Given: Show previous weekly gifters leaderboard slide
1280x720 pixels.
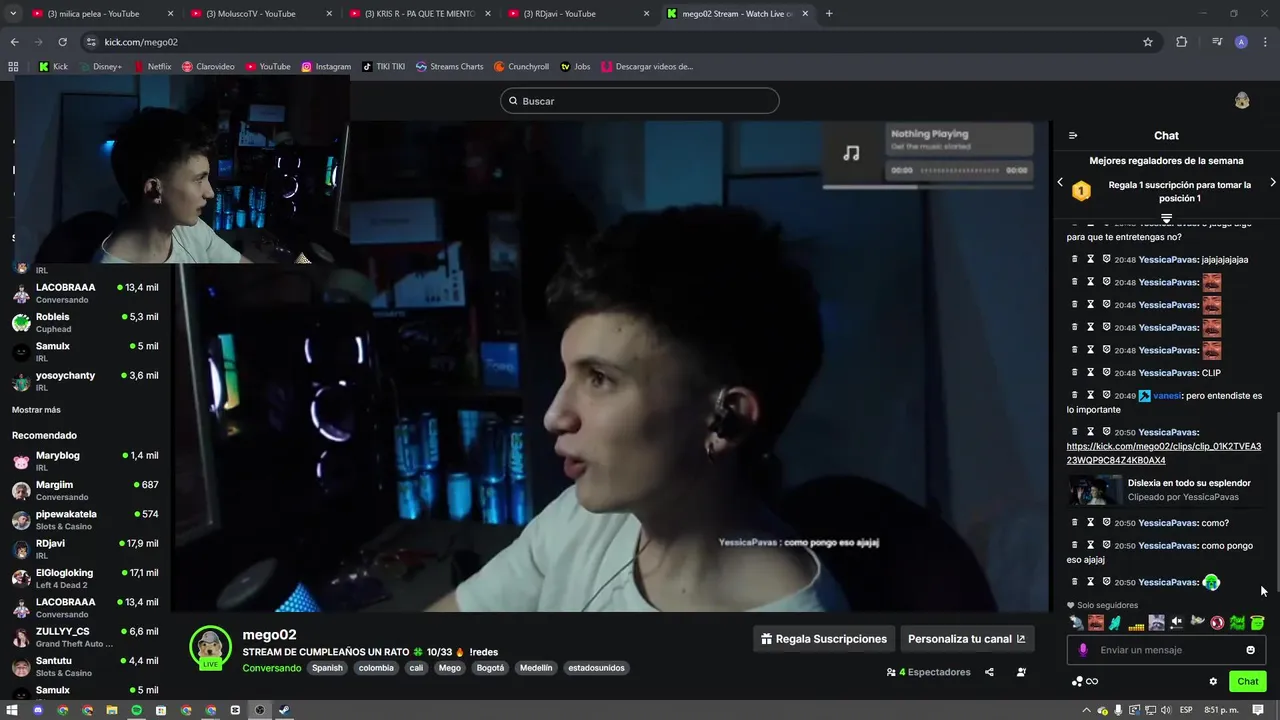Looking at the screenshot, I should point(1060,182).
